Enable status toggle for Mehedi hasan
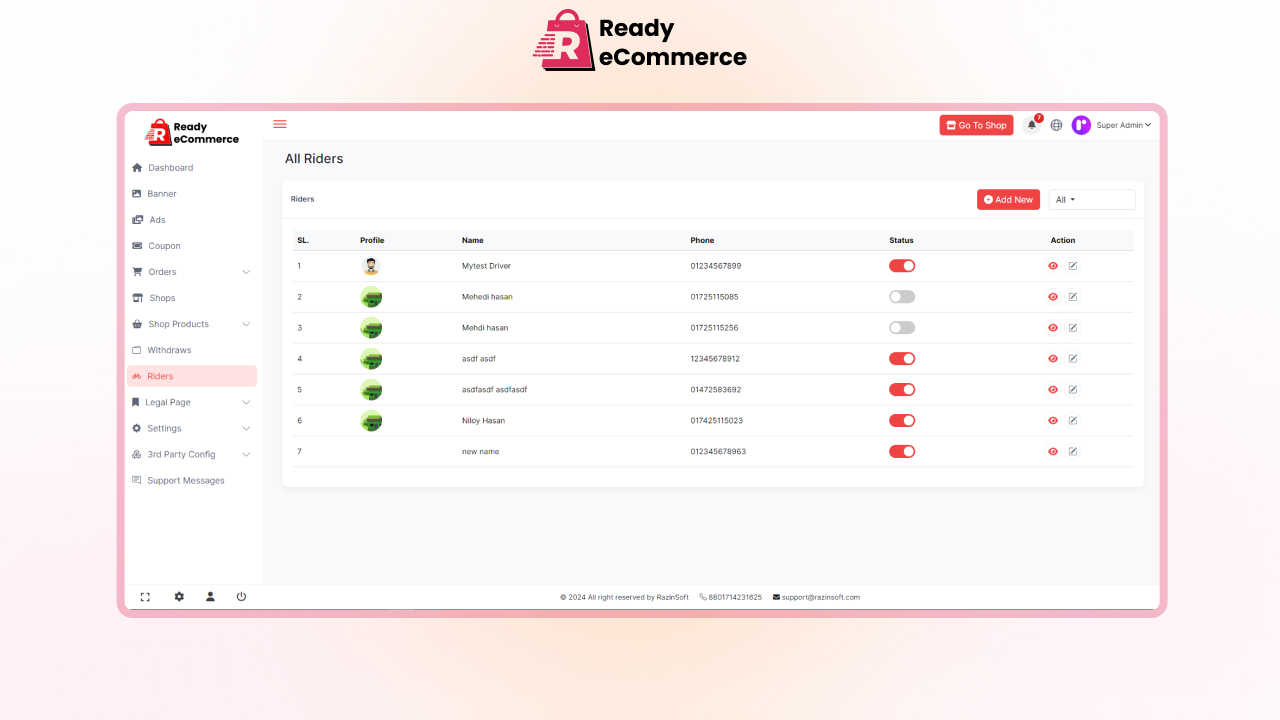This screenshot has width=1280, height=720. [901, 296]
